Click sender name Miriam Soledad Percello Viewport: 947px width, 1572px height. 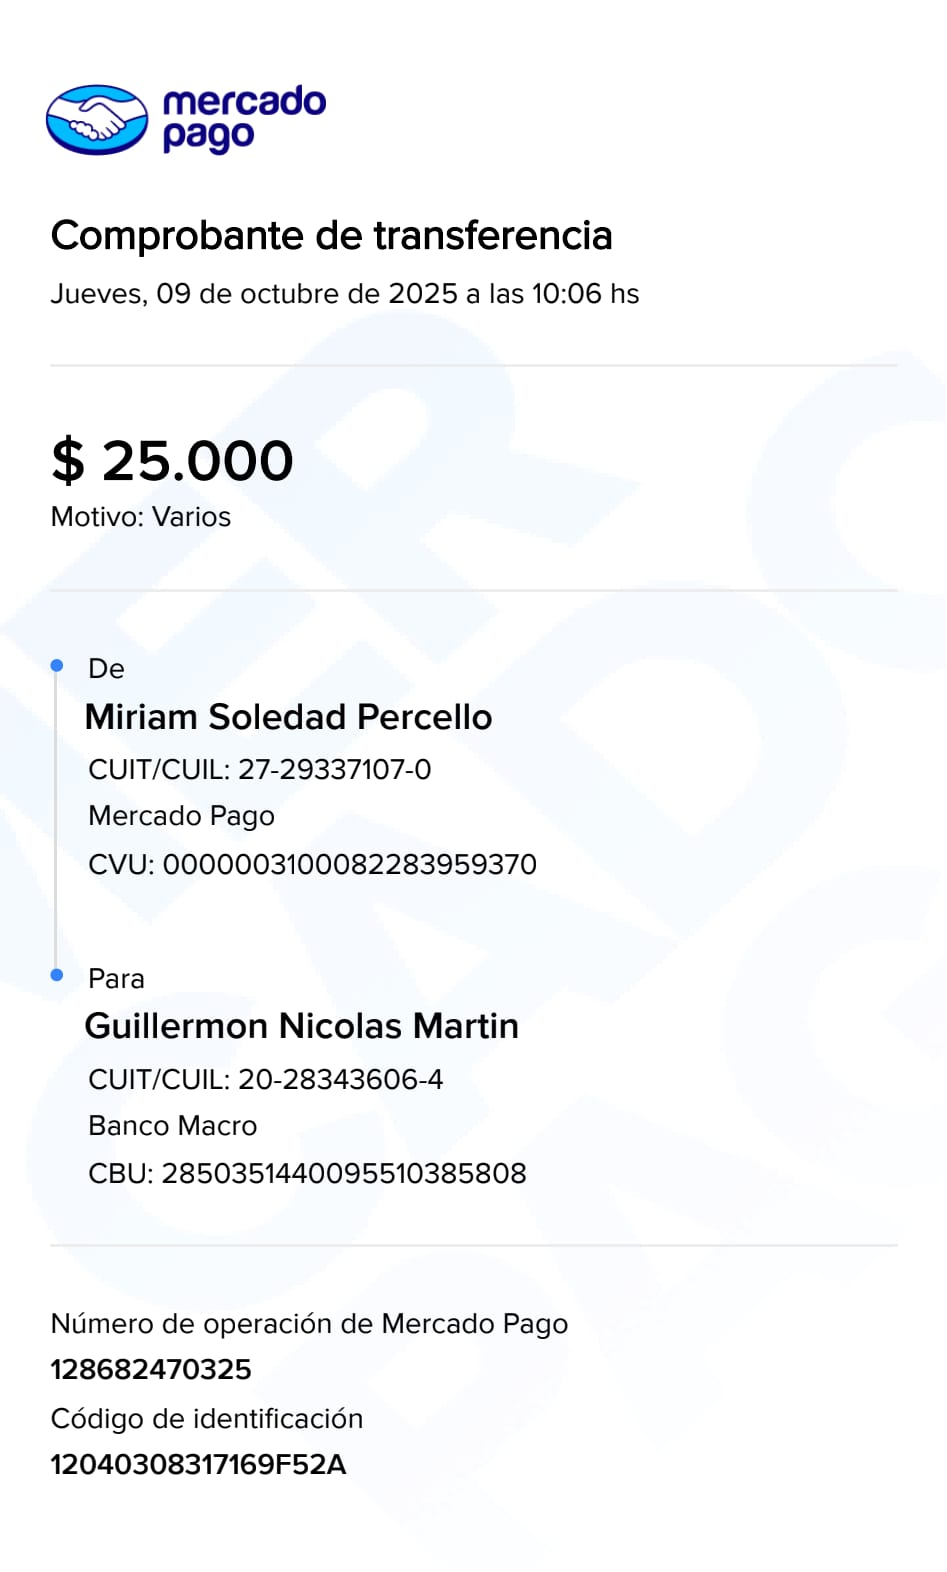coord(288,717)
